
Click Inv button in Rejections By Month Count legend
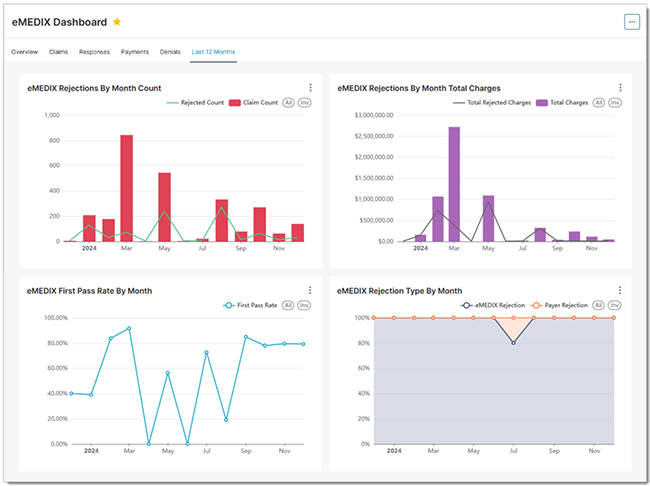pyautogui.click(x=305, y=102)
